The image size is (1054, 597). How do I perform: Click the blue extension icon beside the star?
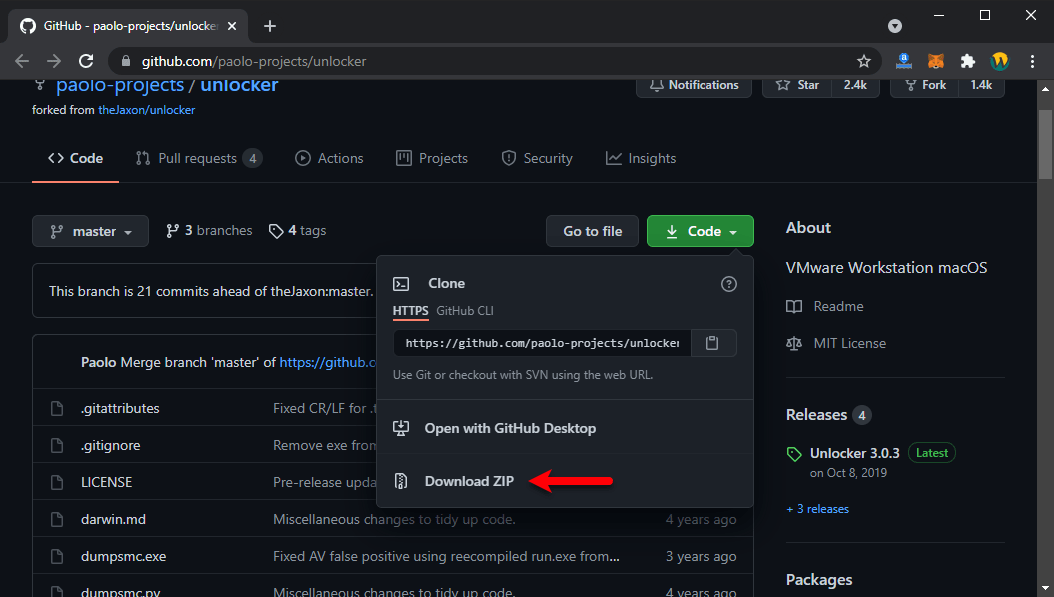point(904,61)
